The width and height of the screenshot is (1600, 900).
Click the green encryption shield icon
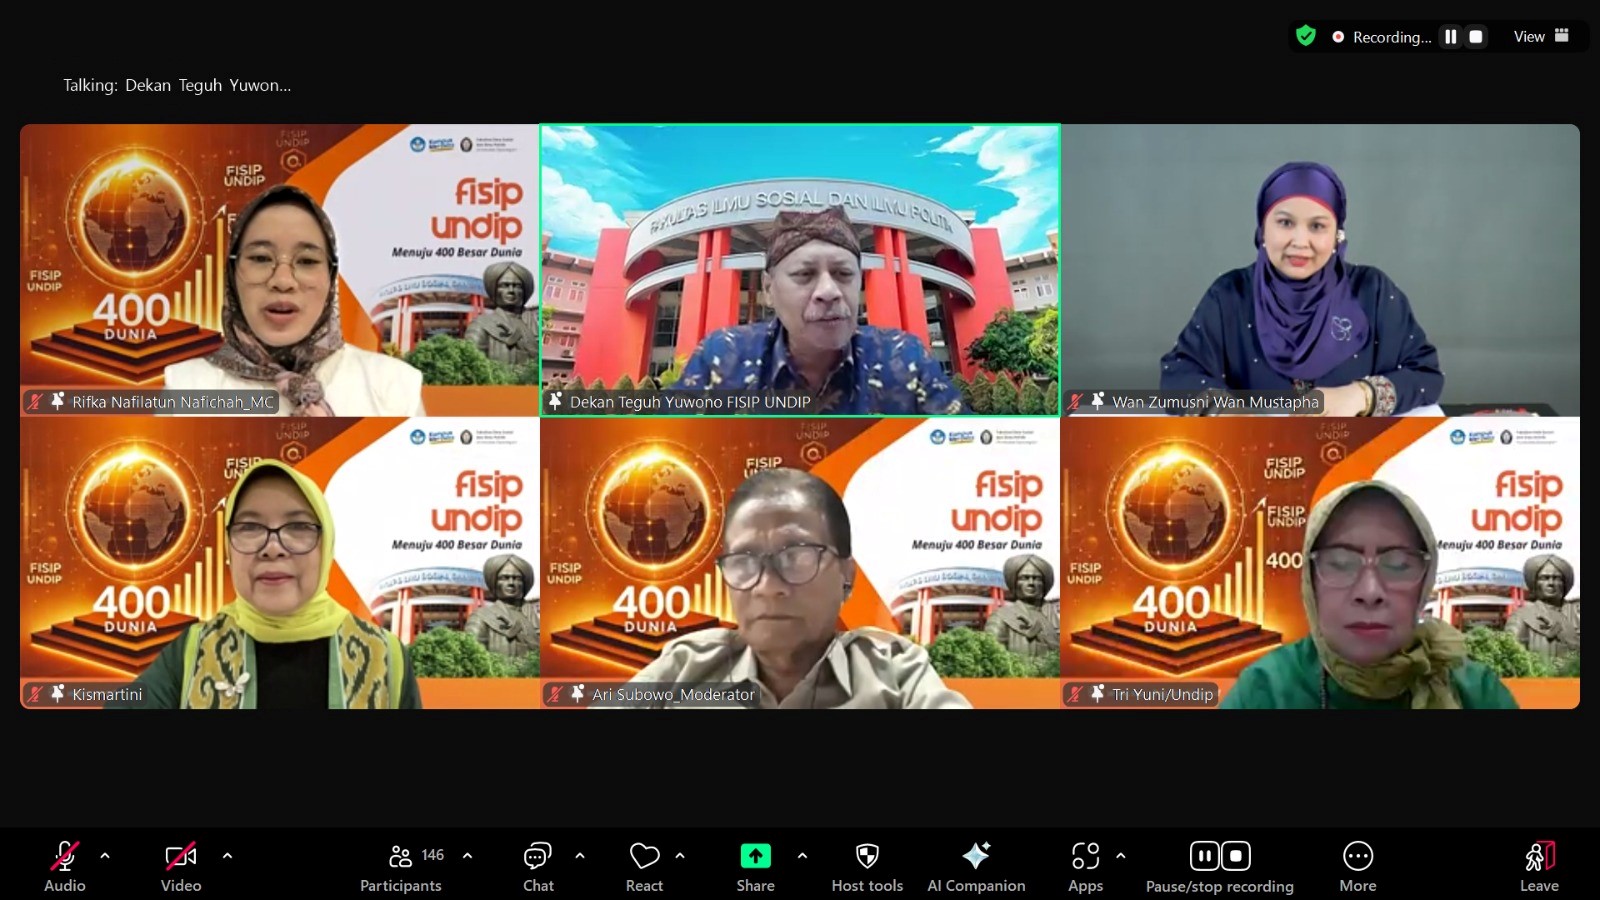click(x=1305, y=37)
